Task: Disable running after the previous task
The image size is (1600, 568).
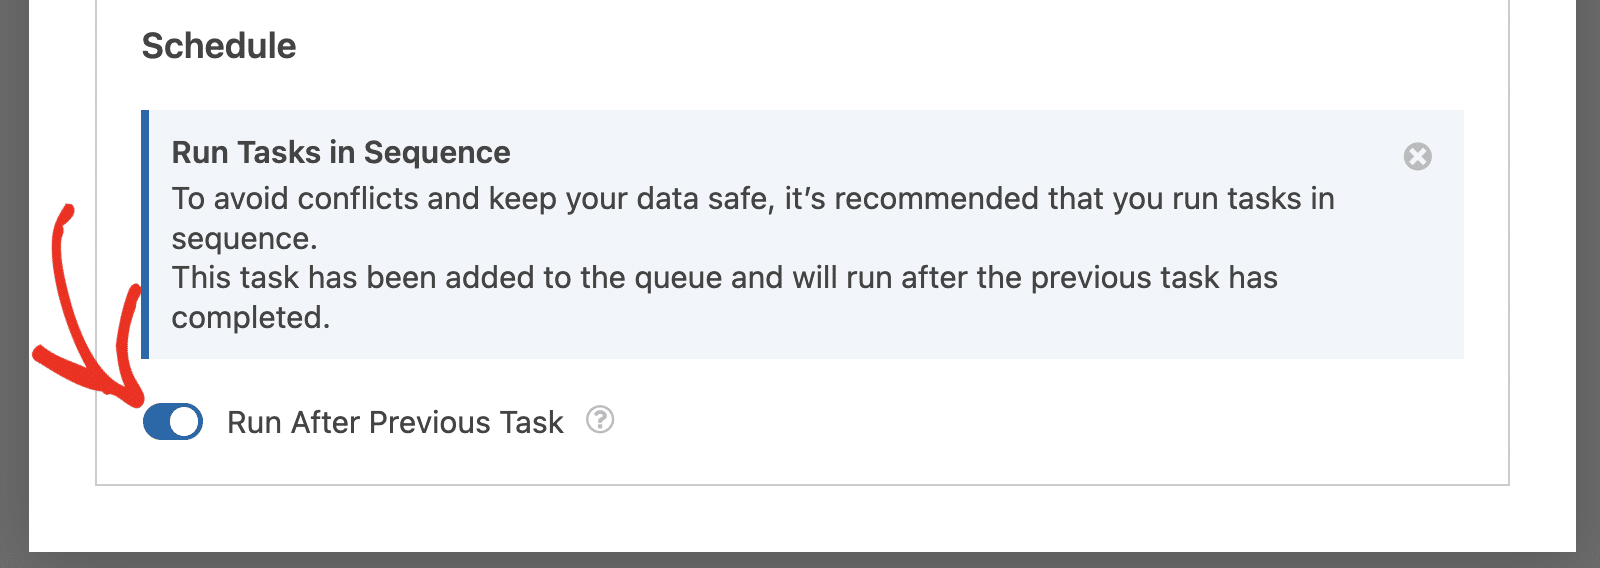Action: coord(173,422)
